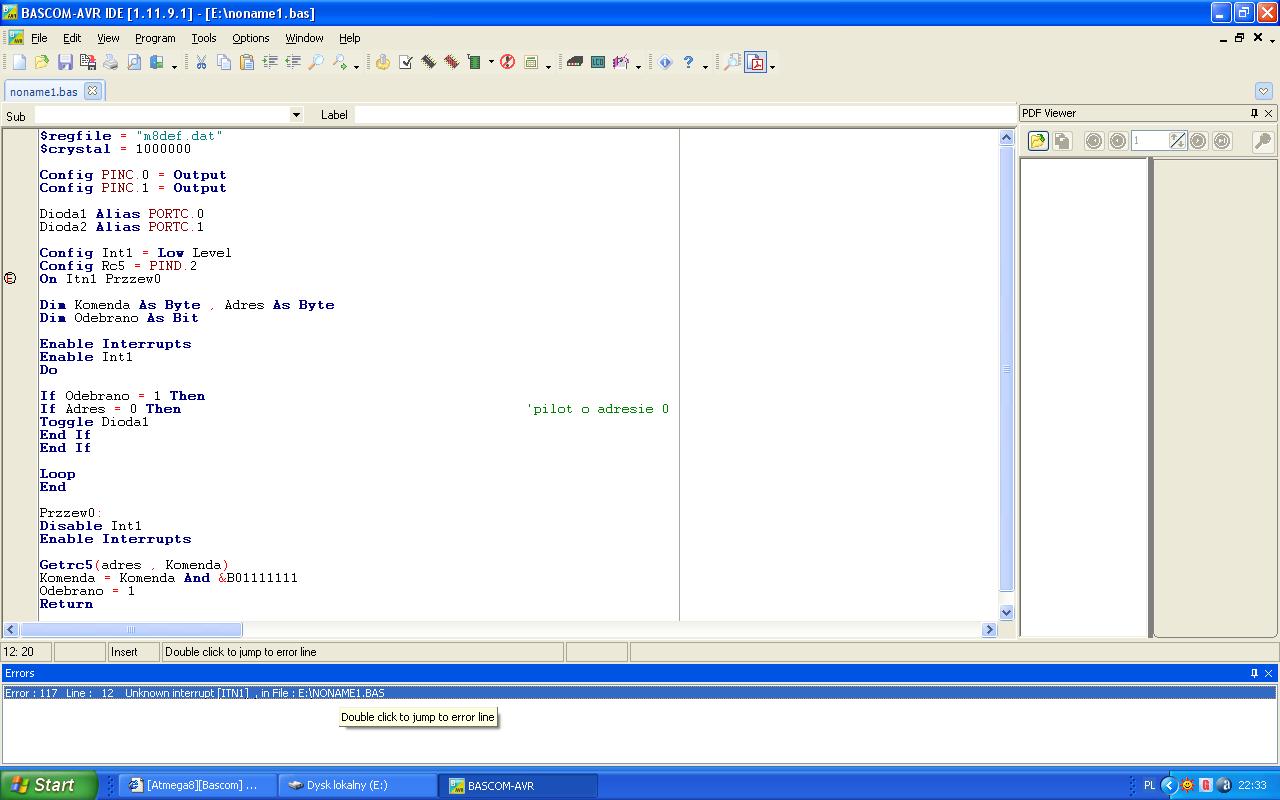Open a file with the folder icon
The image size is (1280, 800).
pyautogui.click(x=42, y=62)
